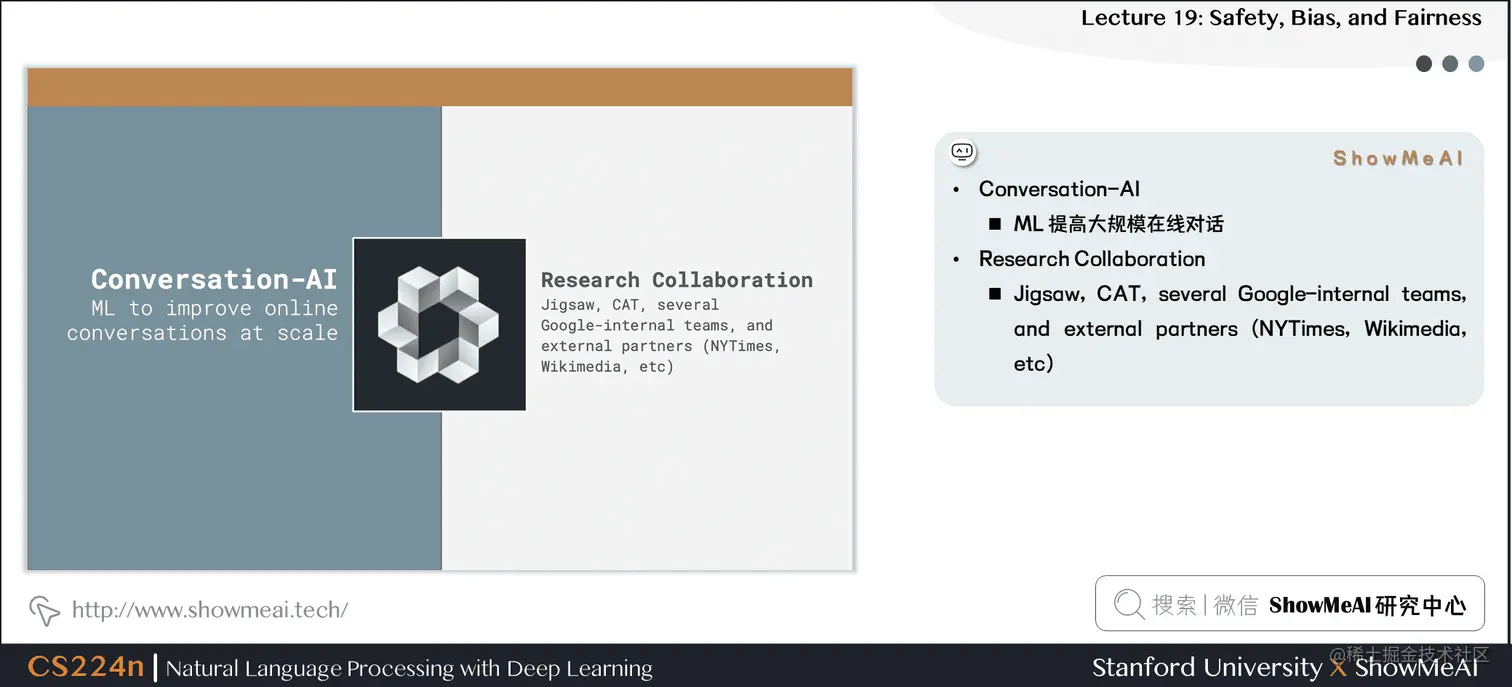Click the ShowMeAI gold wordmark on the card
1512x687 pixels.
(x=1397, y=157)
